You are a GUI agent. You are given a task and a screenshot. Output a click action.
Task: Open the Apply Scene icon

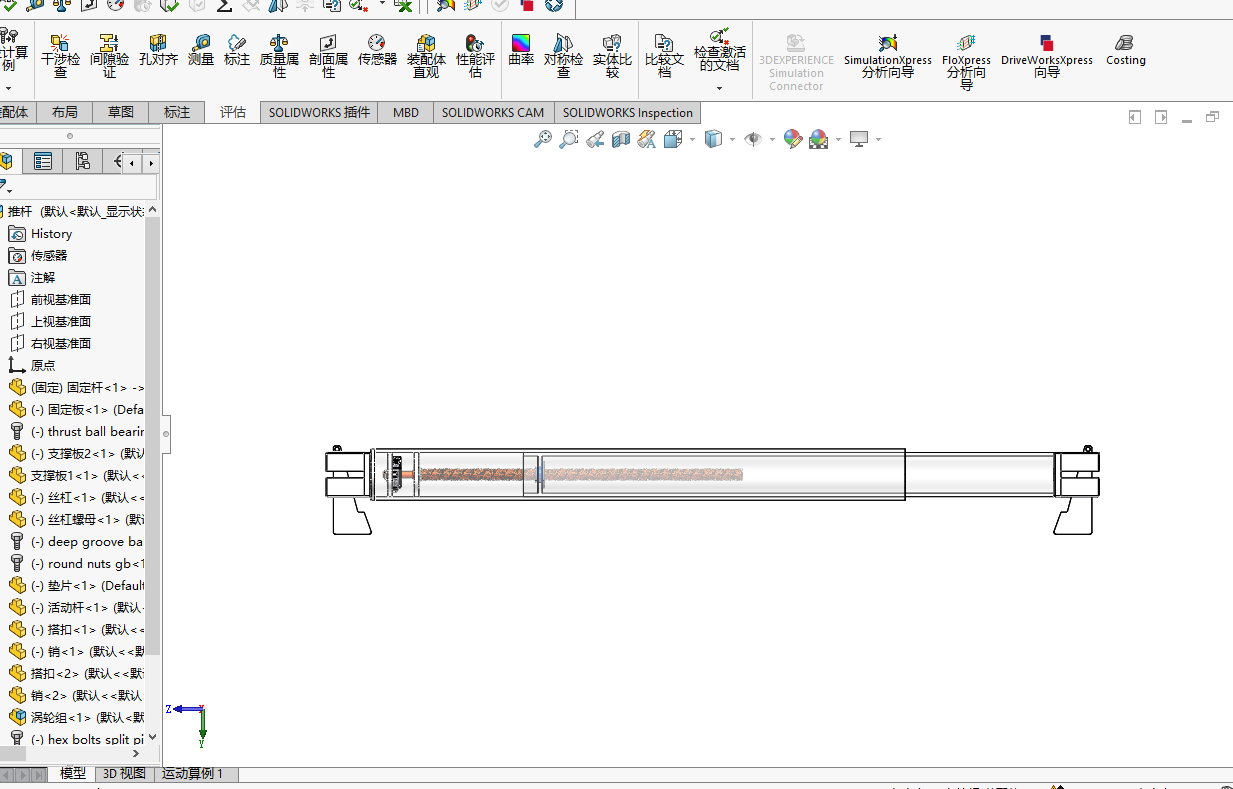coord(818,139)
